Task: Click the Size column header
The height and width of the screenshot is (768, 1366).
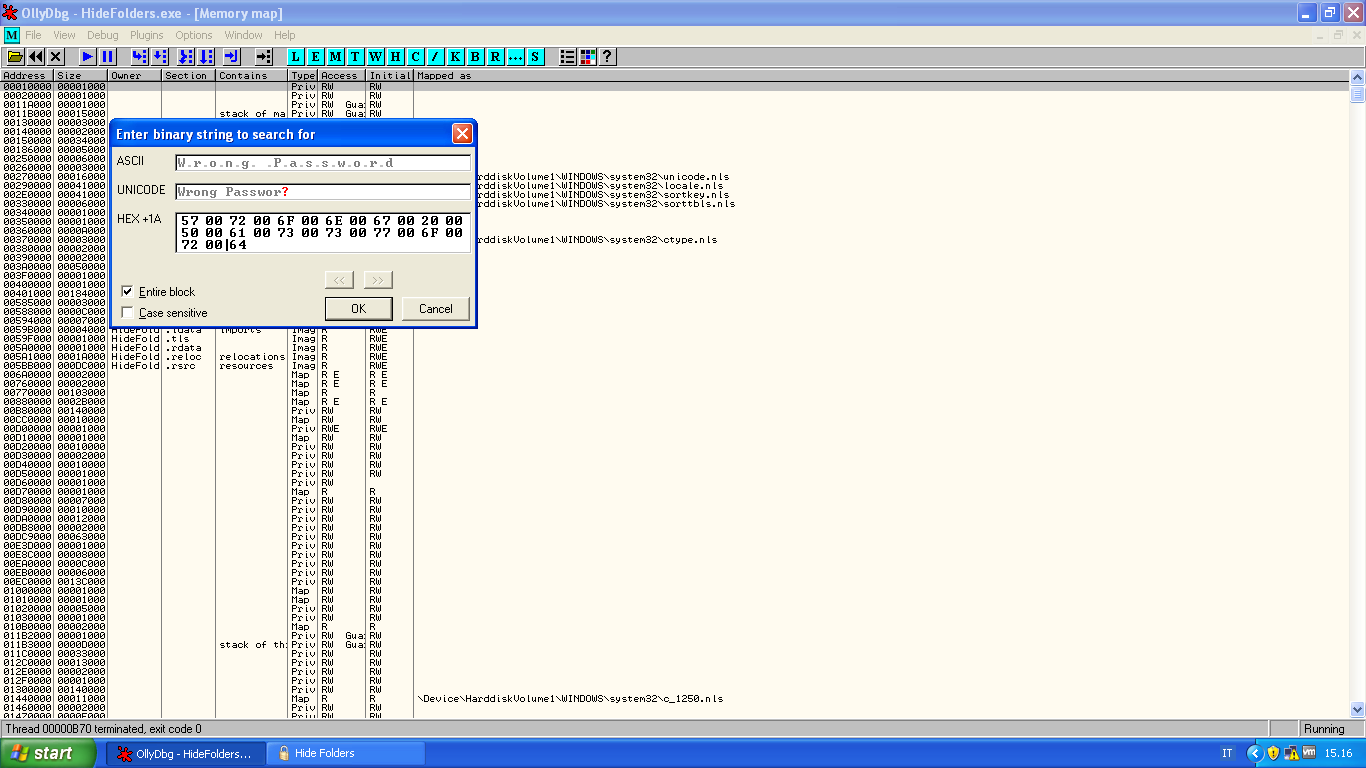Action: (x=80, y=75)
